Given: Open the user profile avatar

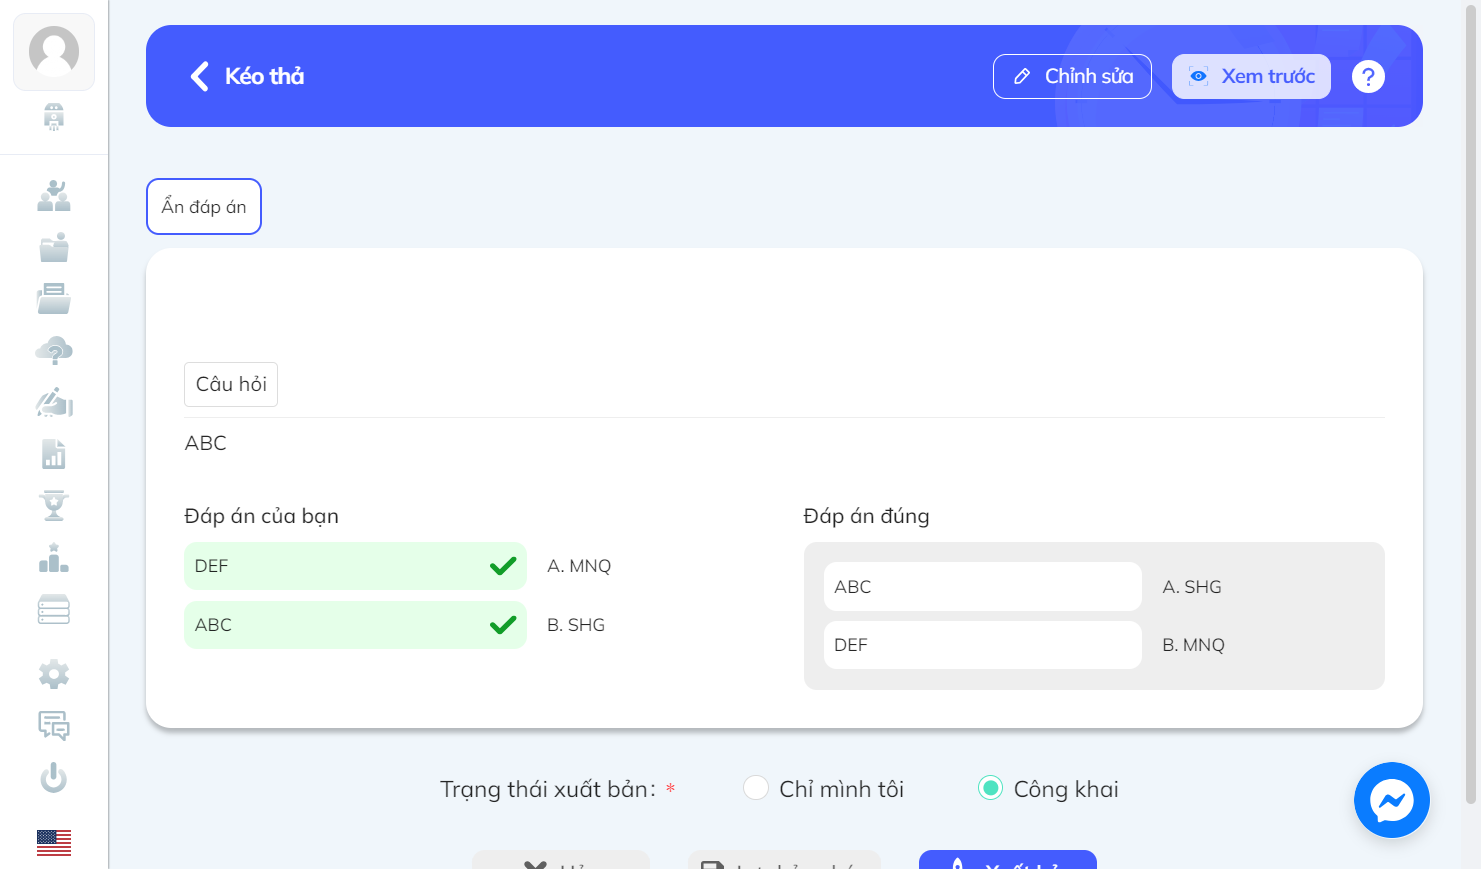Looking at the screenshot, I should (54, 52).
